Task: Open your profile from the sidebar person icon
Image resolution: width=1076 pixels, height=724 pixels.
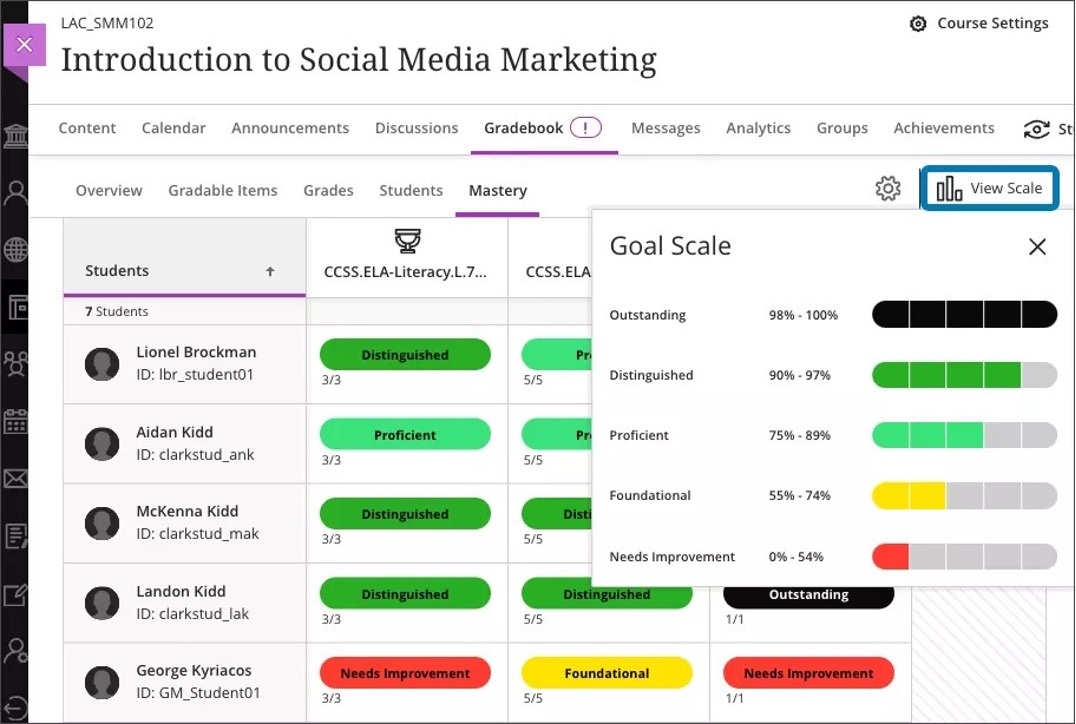Action: [15, 193]
